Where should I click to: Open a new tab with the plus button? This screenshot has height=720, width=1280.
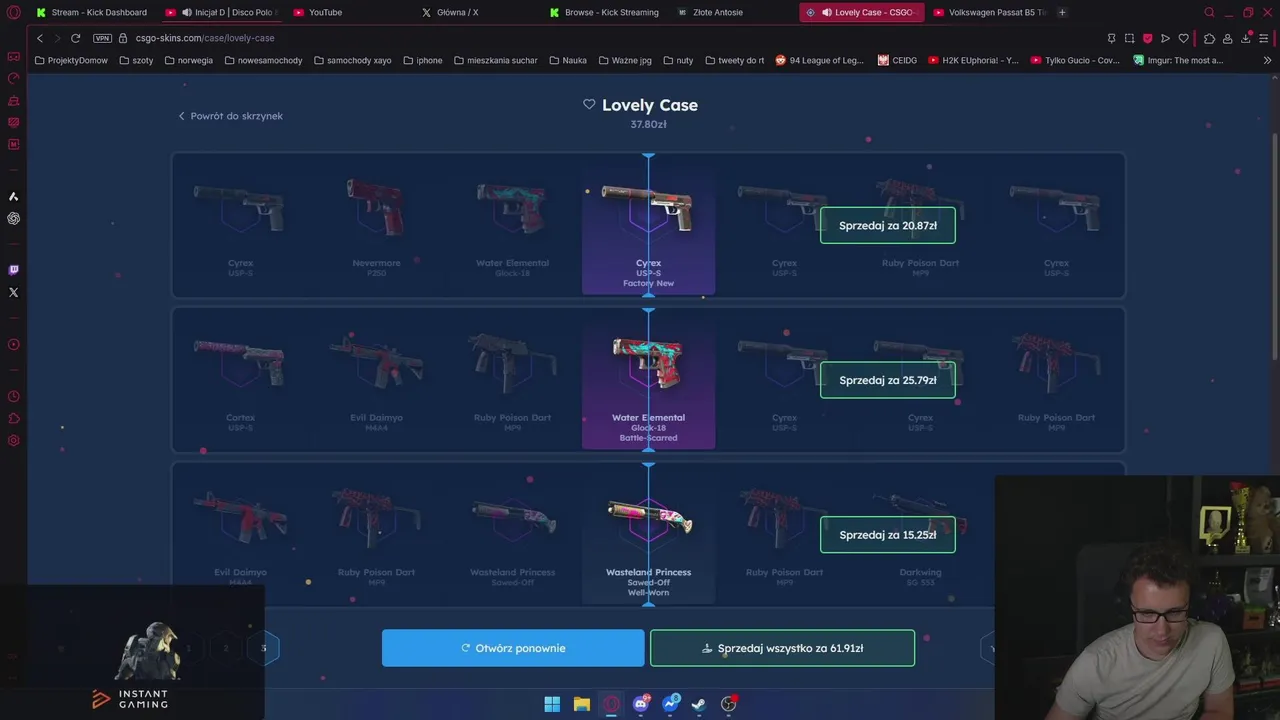coord(1062,12)
